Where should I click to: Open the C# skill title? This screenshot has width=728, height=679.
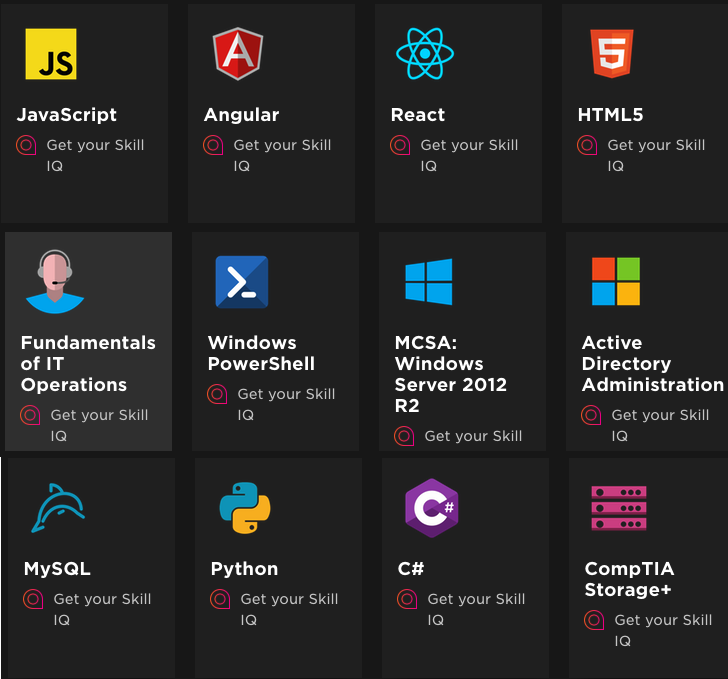(x=411, y=569)
